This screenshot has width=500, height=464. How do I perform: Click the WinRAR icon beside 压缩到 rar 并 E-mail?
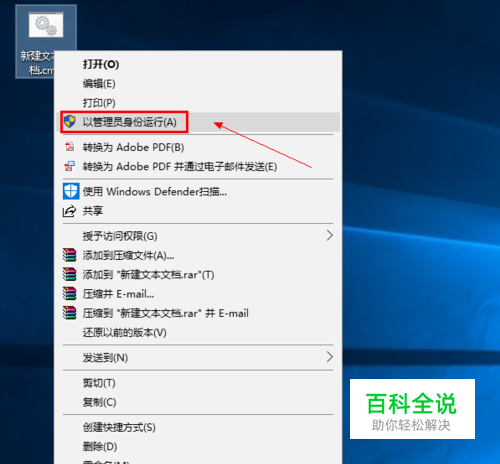click(x=70, y=313)
